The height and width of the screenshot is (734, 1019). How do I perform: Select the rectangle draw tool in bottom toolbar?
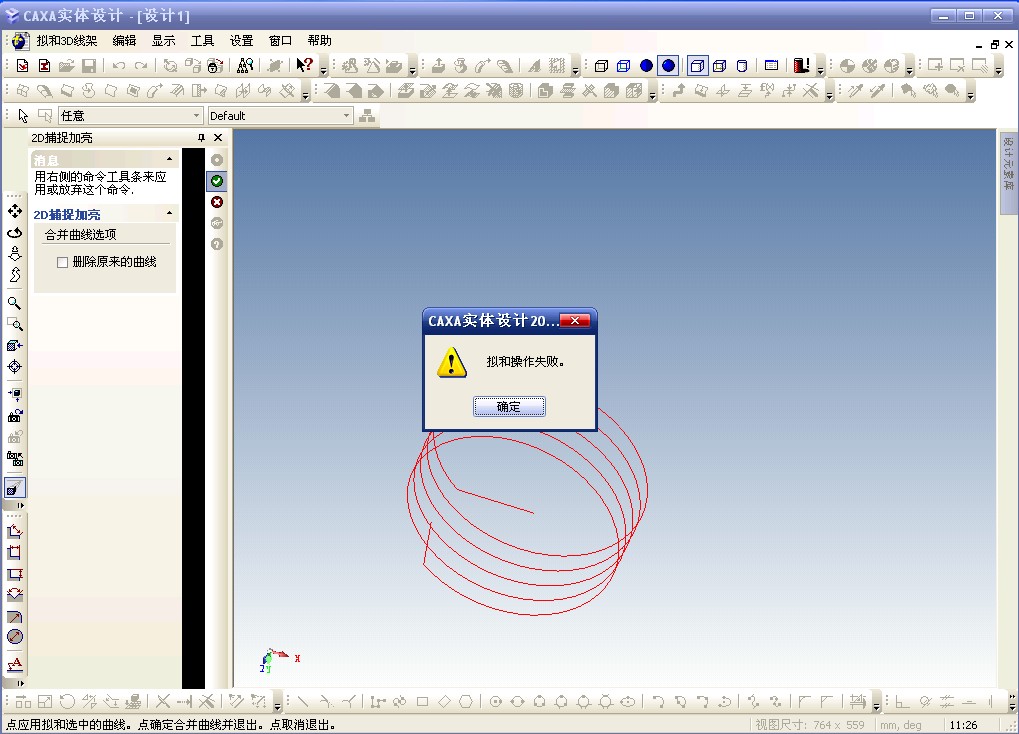[422, 701]
